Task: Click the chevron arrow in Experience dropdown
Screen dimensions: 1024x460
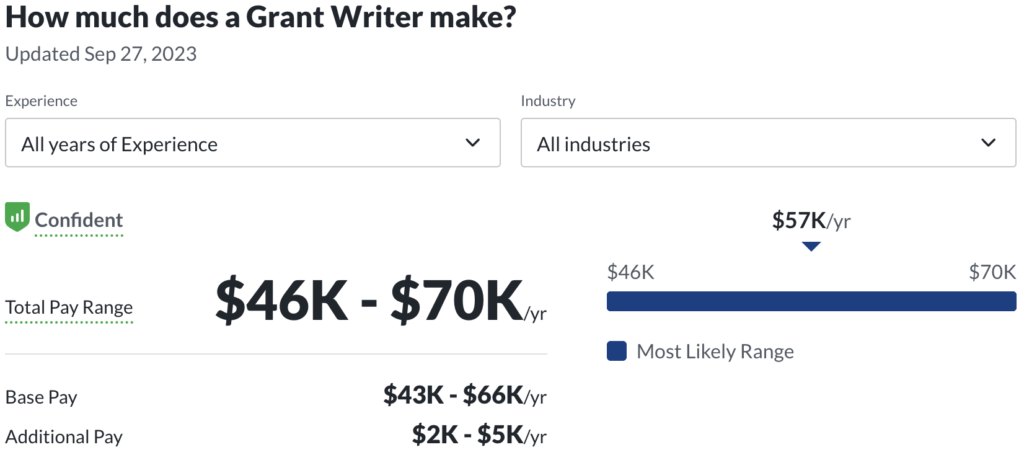Action: 473,142
